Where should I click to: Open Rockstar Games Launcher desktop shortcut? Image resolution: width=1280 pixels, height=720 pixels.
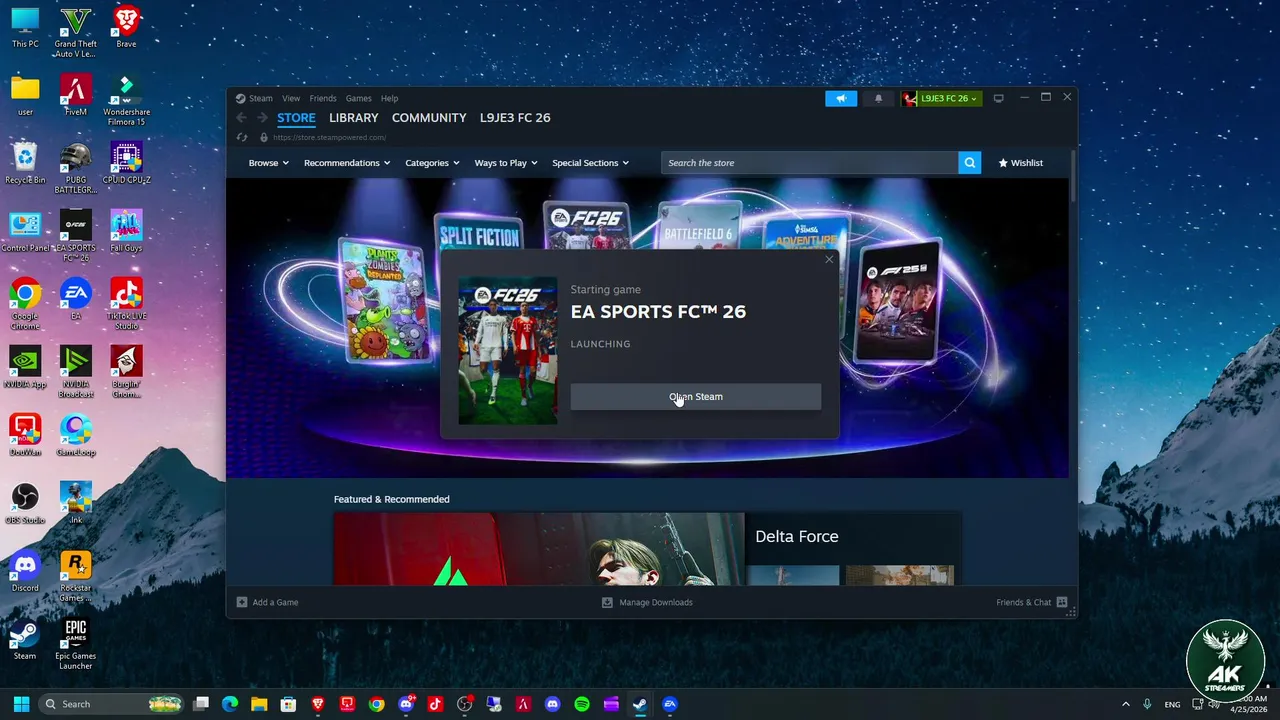coord(76,576)
